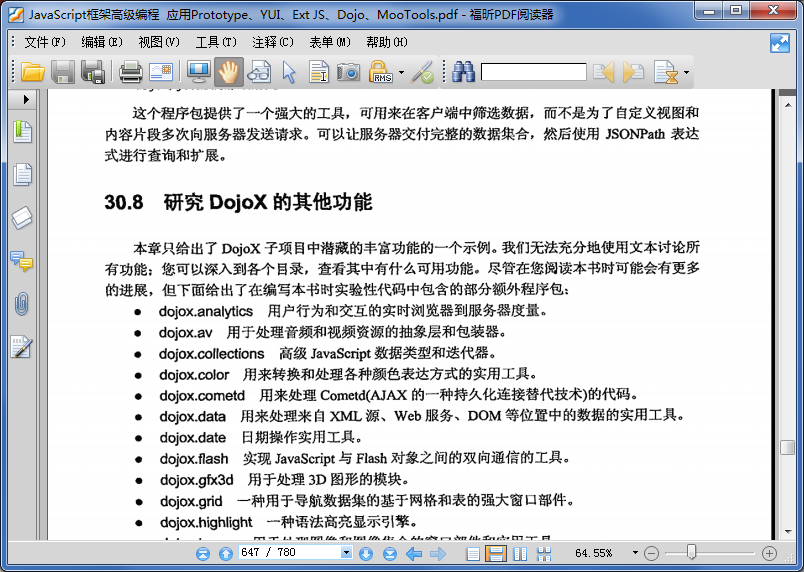Click the monitor full screen view icon
Screen dimensions: 804x572
198,72
